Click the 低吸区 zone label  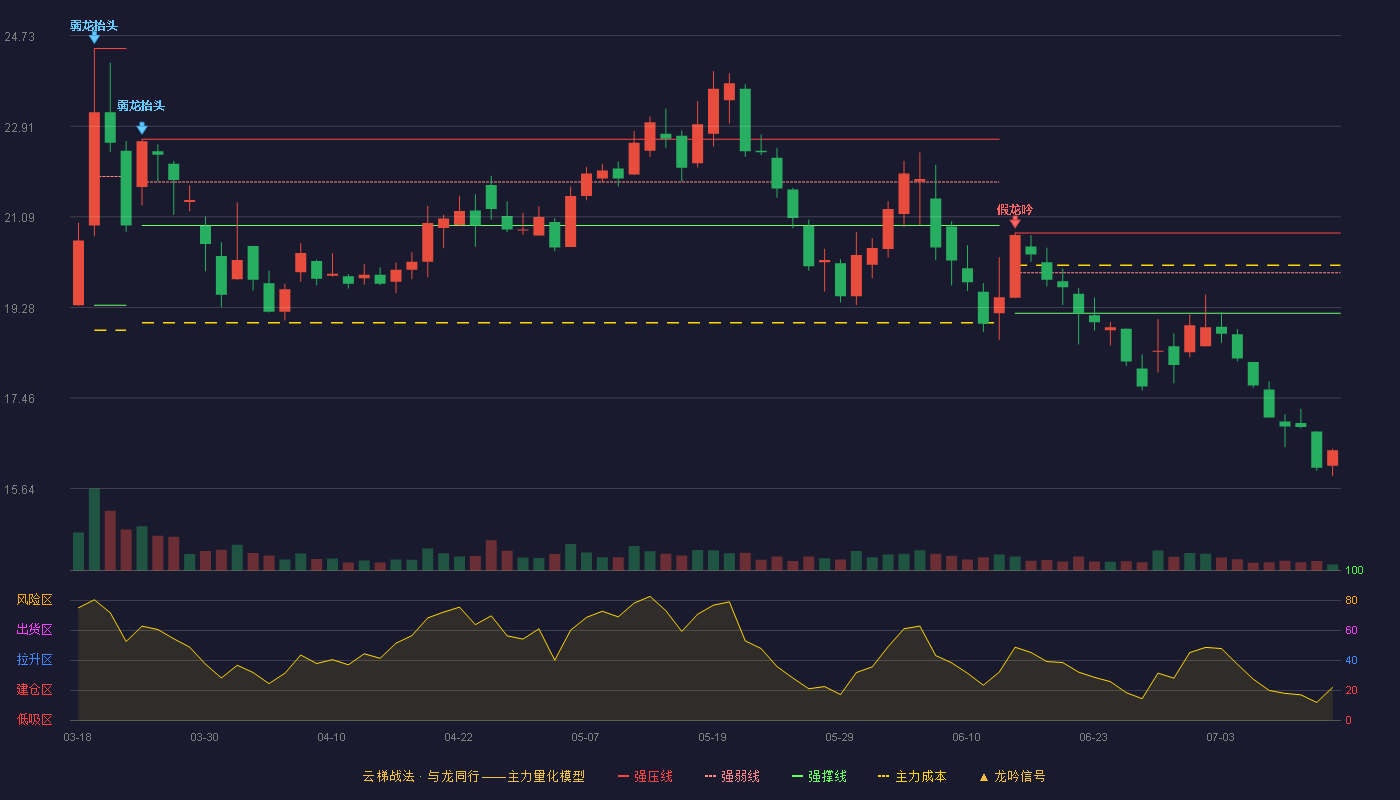coord(34,720)
